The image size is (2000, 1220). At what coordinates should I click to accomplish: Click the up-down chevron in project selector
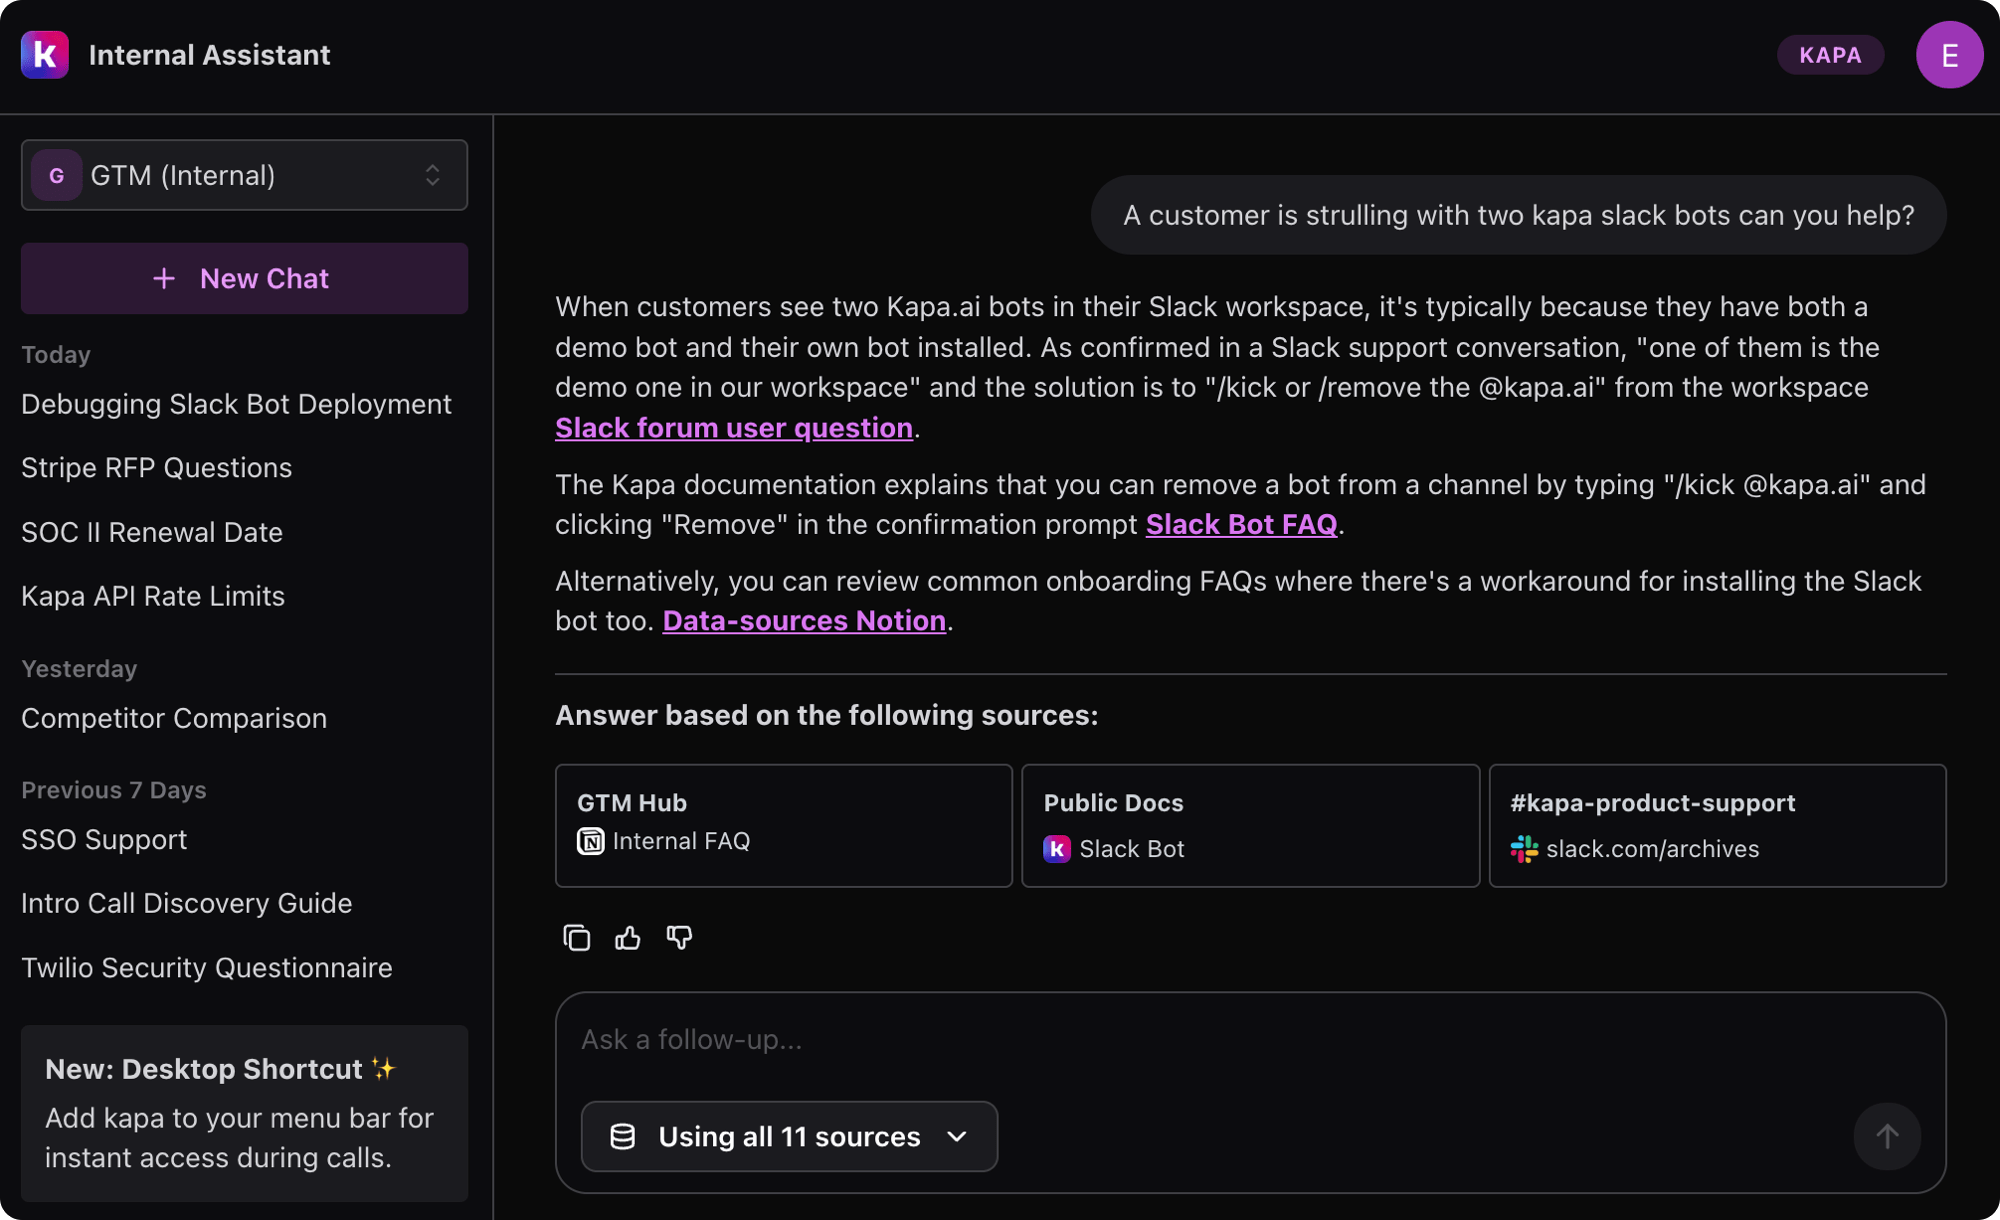432,175
